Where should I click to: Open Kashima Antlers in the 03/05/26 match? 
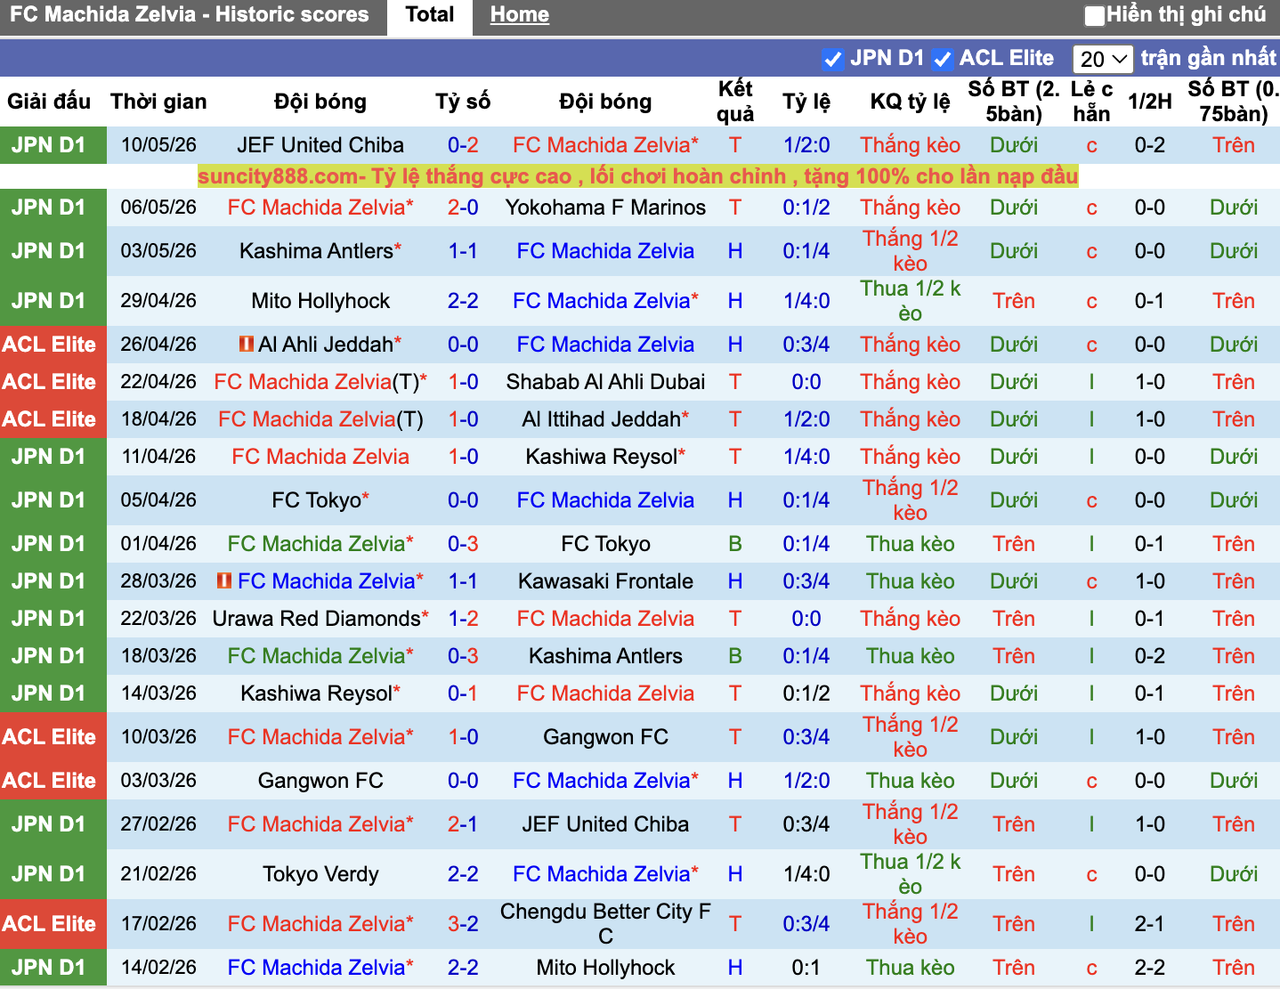coord(316,251)
